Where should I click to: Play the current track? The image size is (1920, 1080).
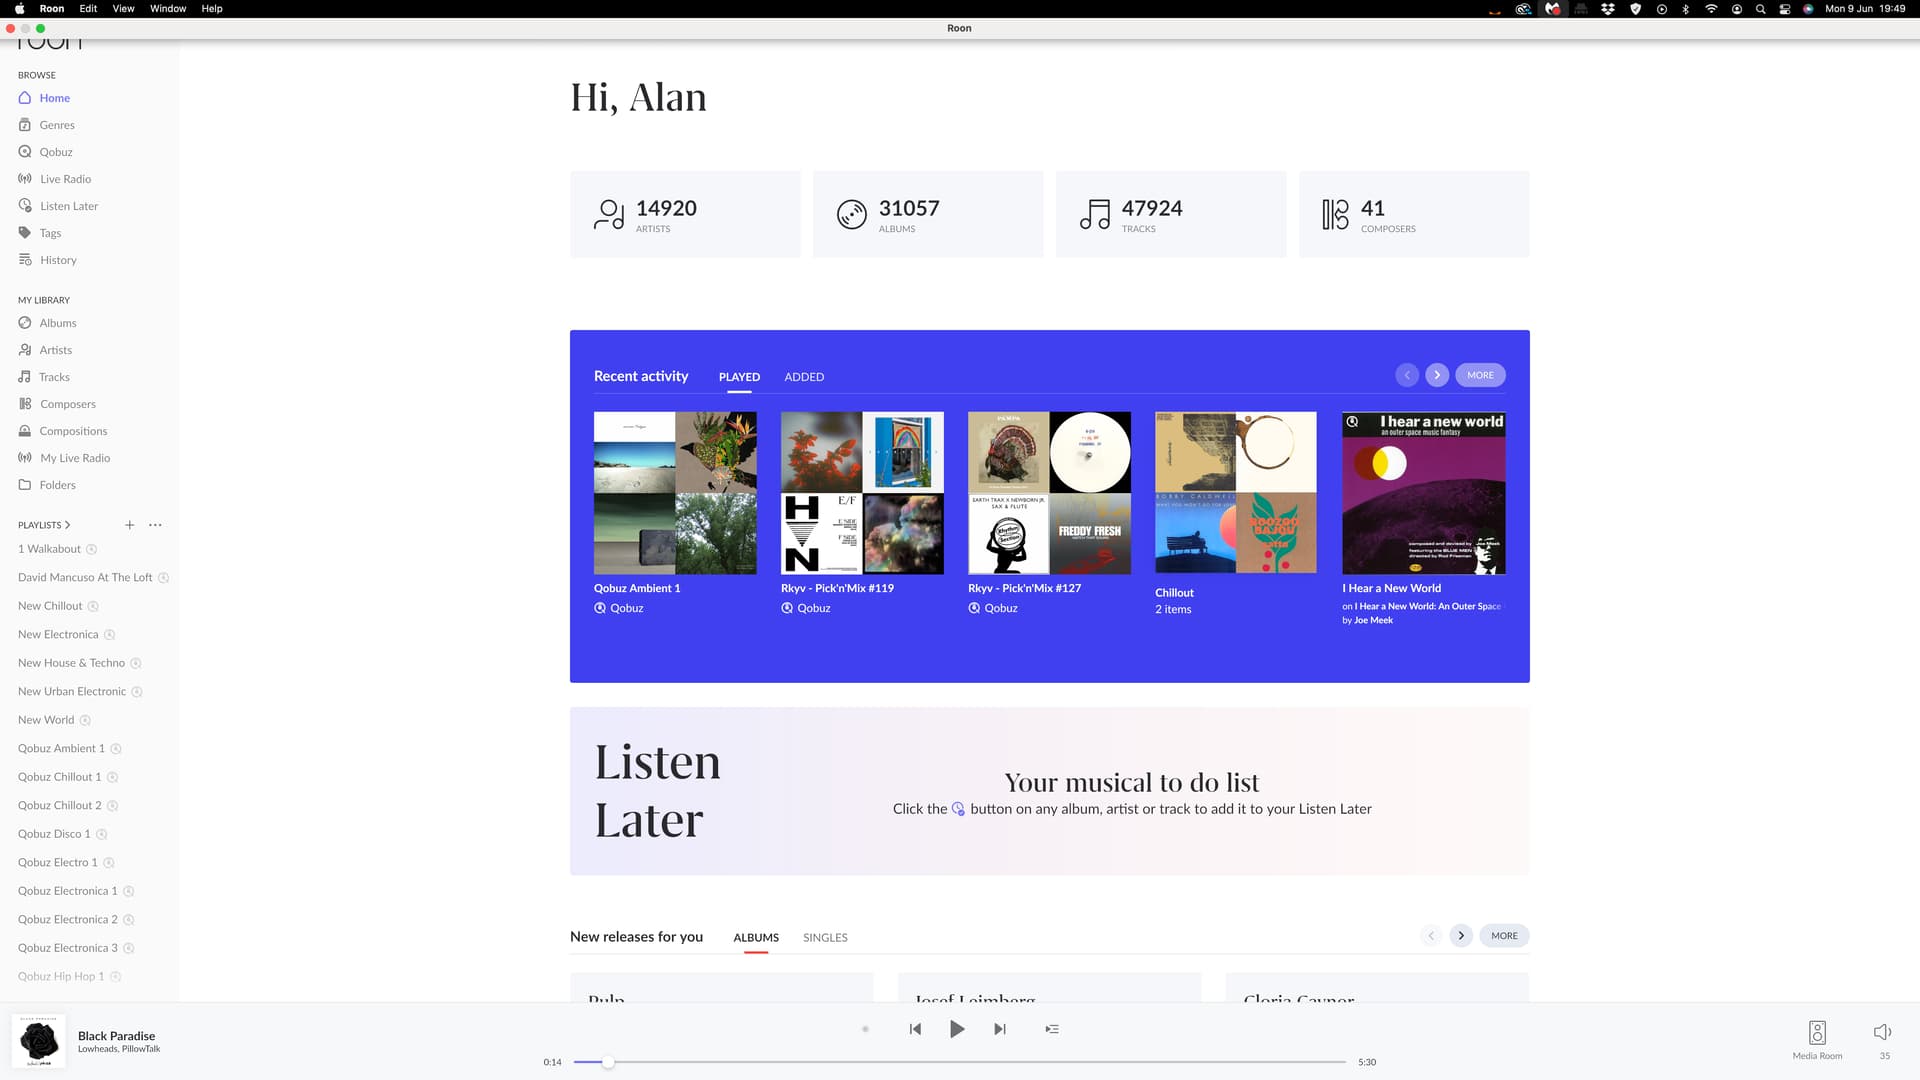[x=957, y=1029]
